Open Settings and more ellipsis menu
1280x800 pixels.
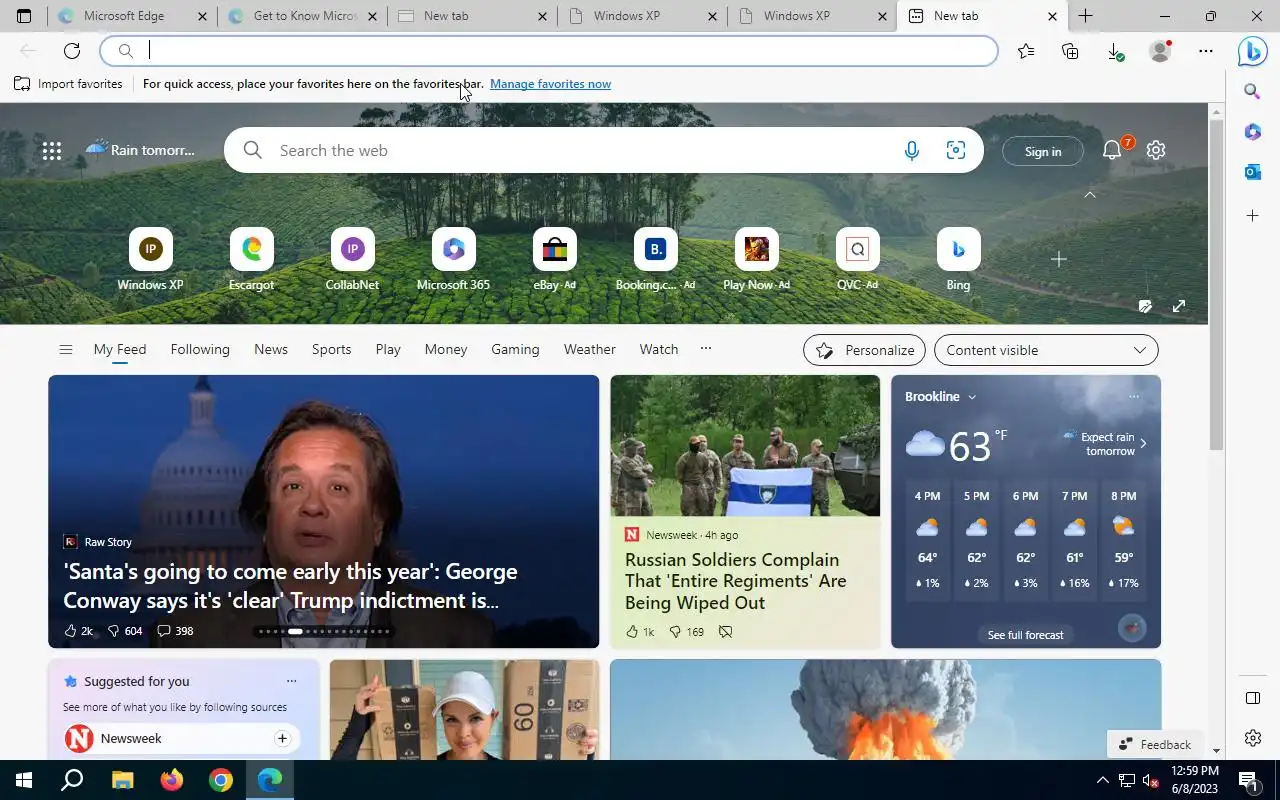(1206, 51)
